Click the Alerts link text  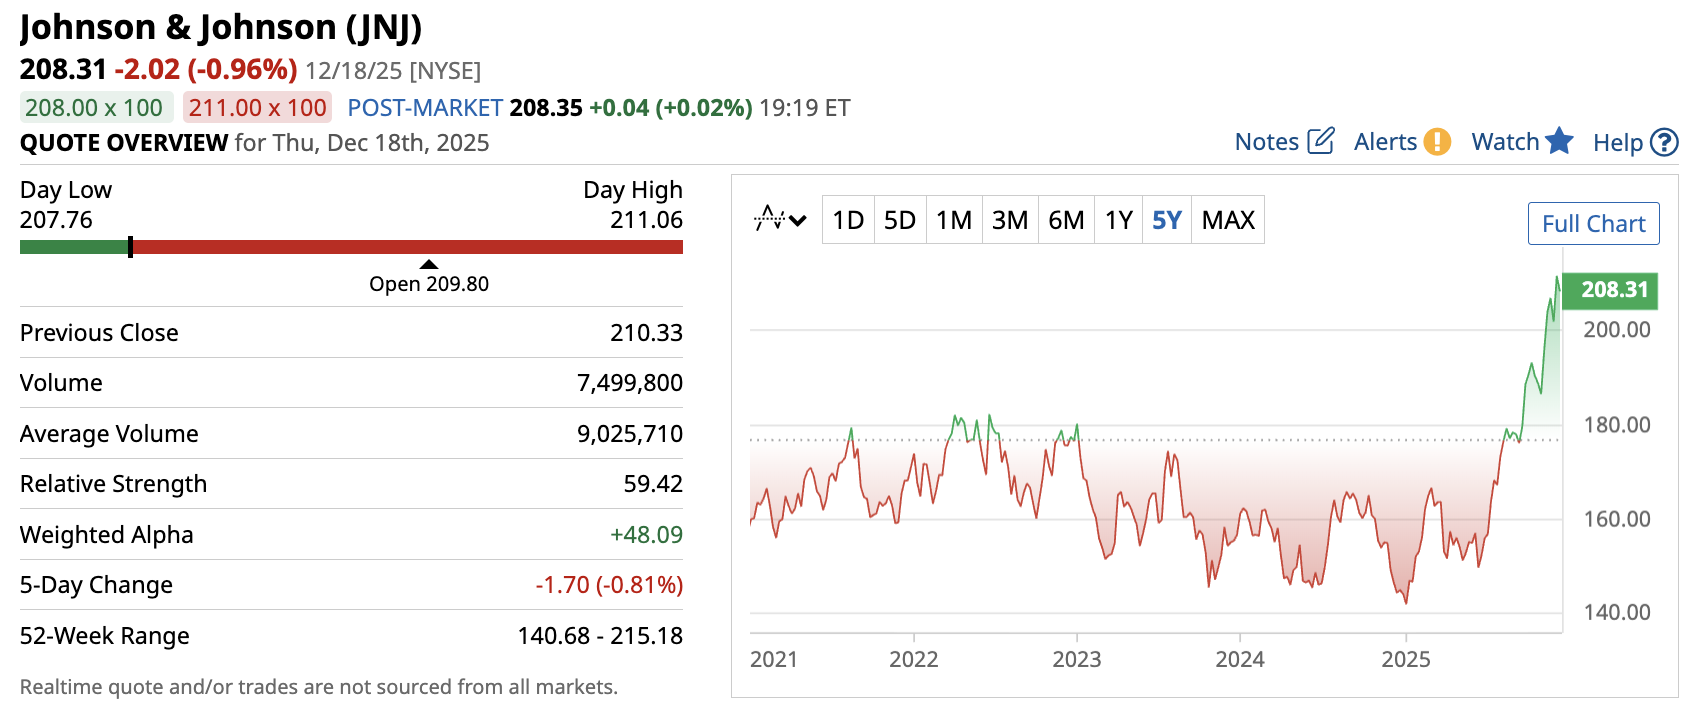coord(1385,142)
